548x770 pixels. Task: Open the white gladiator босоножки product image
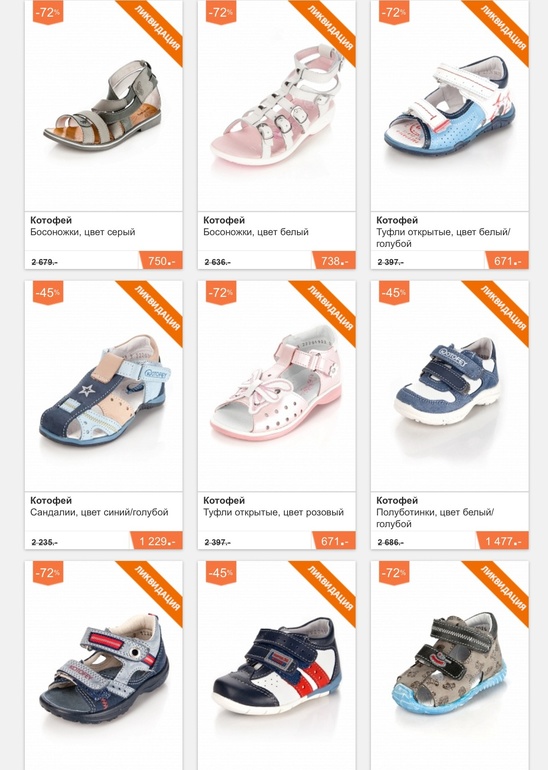tap(276, 105)
